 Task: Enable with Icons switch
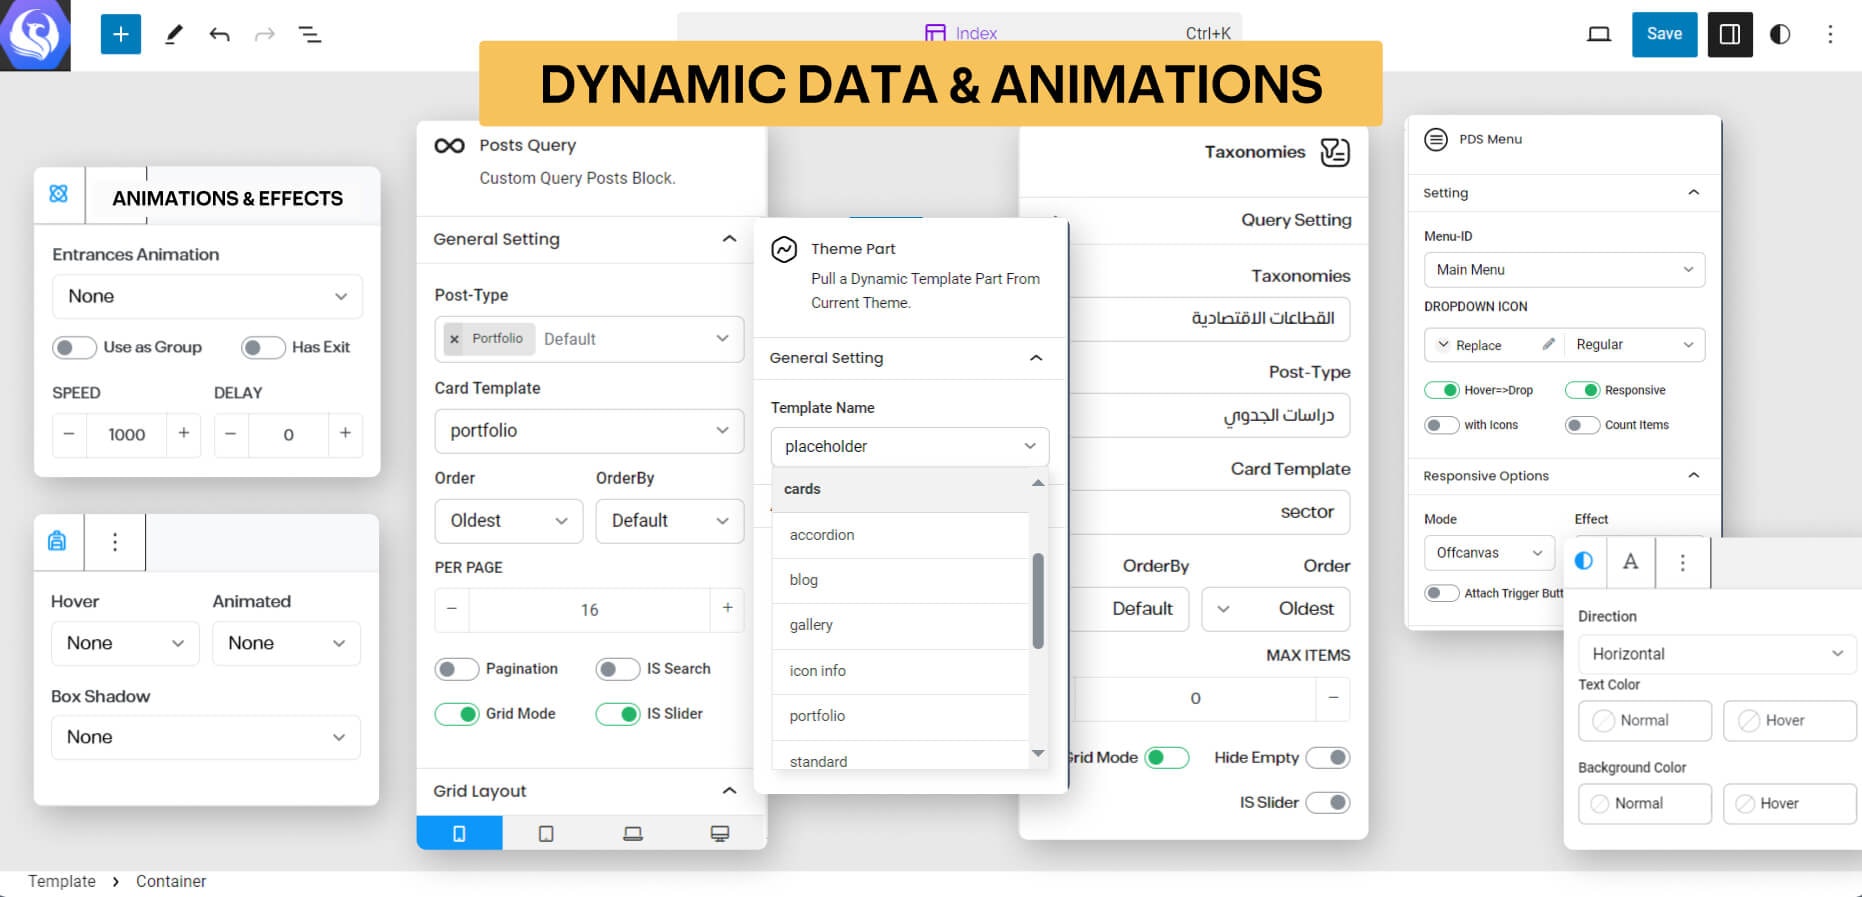tap(1442, 425)
